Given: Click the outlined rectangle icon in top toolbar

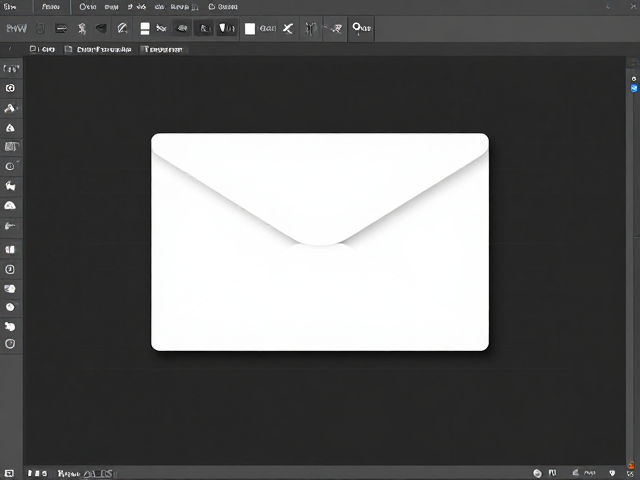Looking at the screenshot, I should (40, 28).
